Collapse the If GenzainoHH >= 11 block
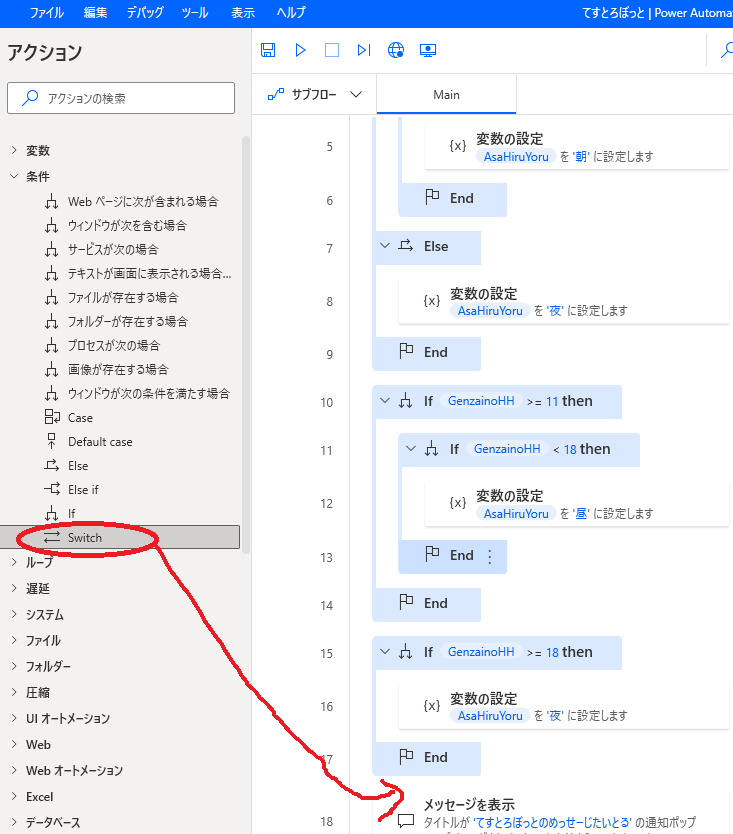Screen dimensions: 733x834 (x=385, y=402)
